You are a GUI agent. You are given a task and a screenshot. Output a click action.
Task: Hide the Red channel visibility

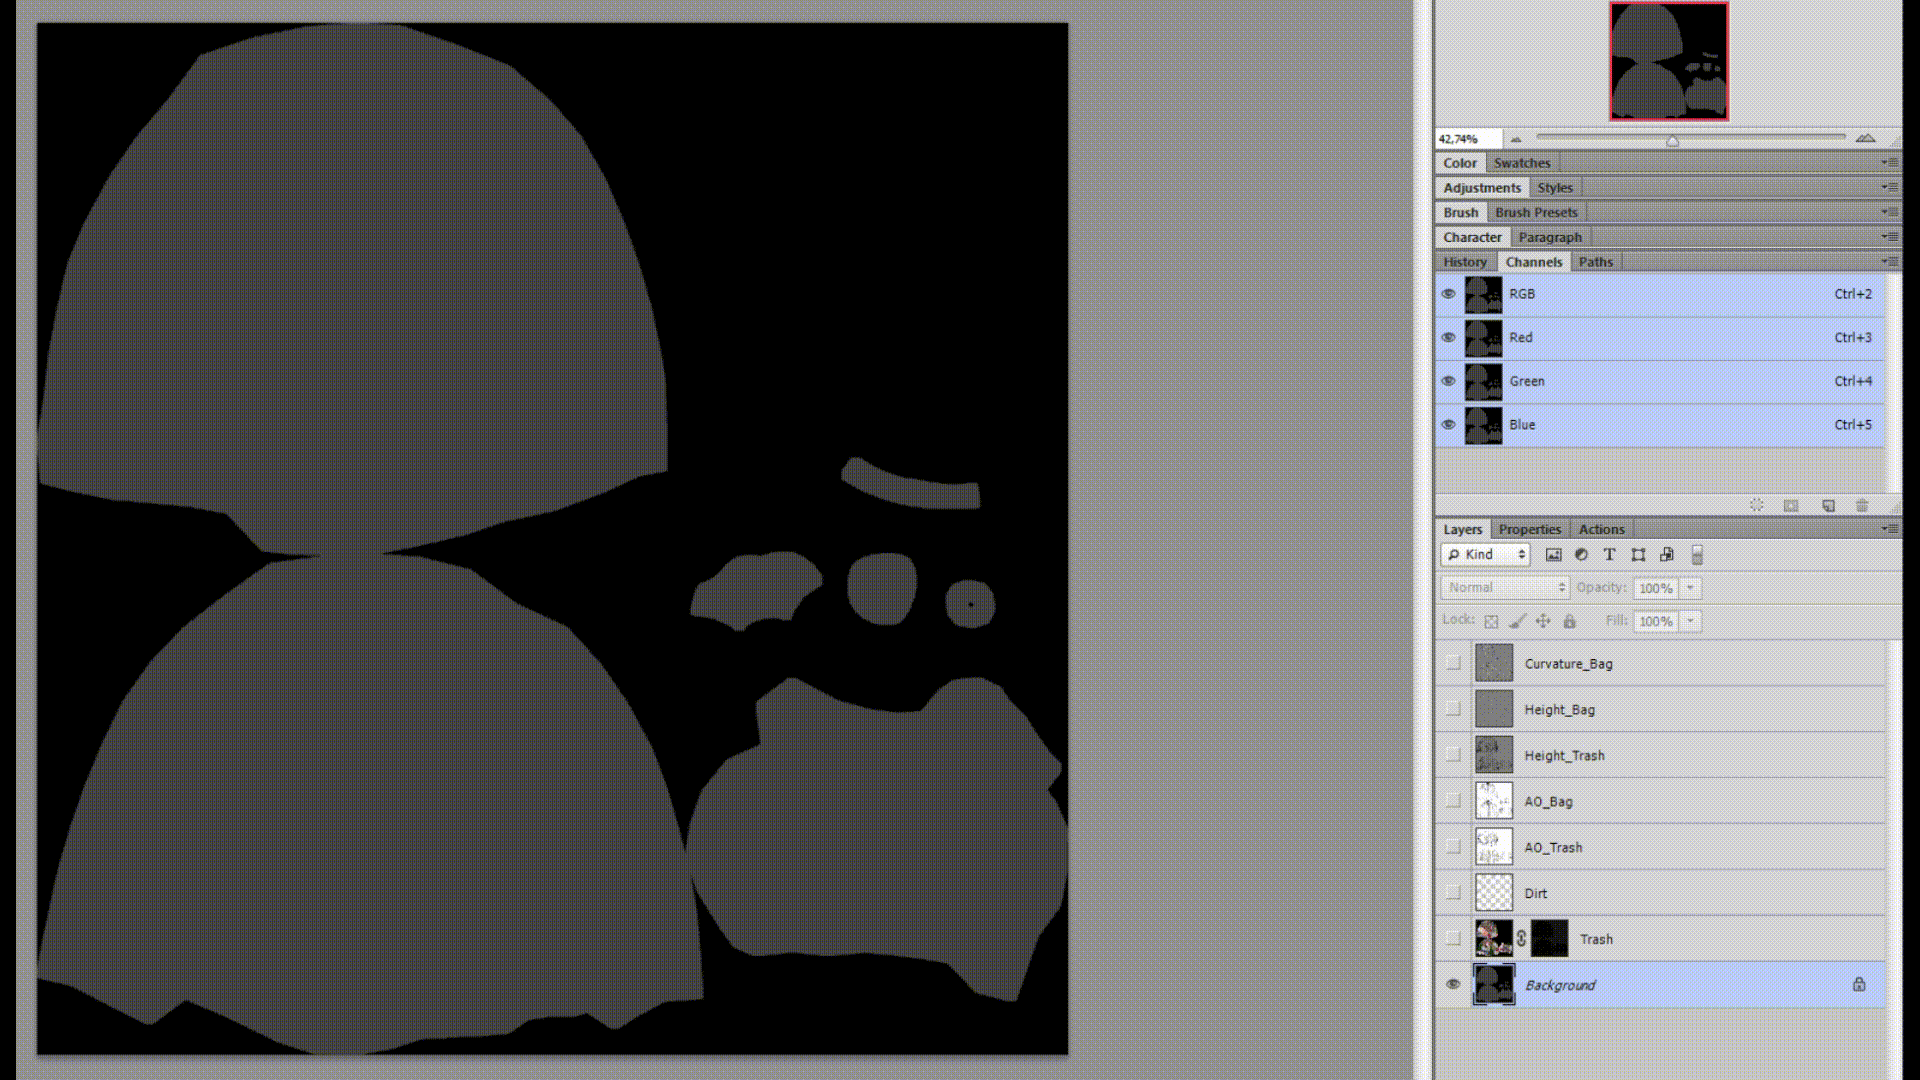[x=1448, y=338]
